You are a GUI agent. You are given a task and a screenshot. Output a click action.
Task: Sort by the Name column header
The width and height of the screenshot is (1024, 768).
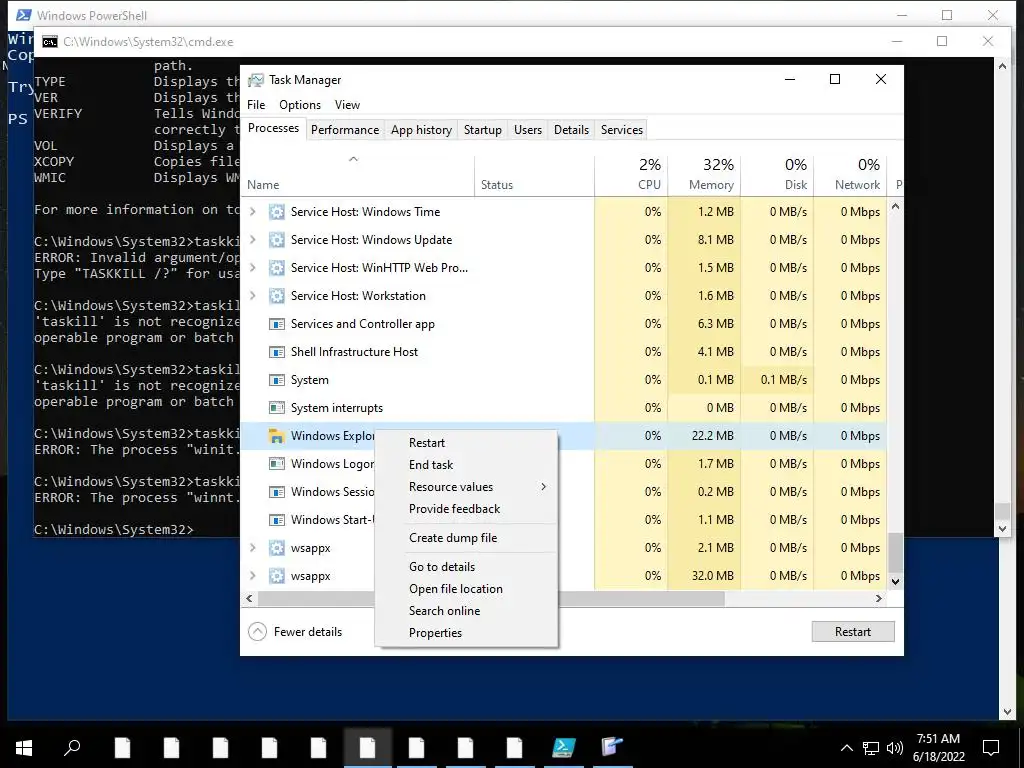pos(358,175)
